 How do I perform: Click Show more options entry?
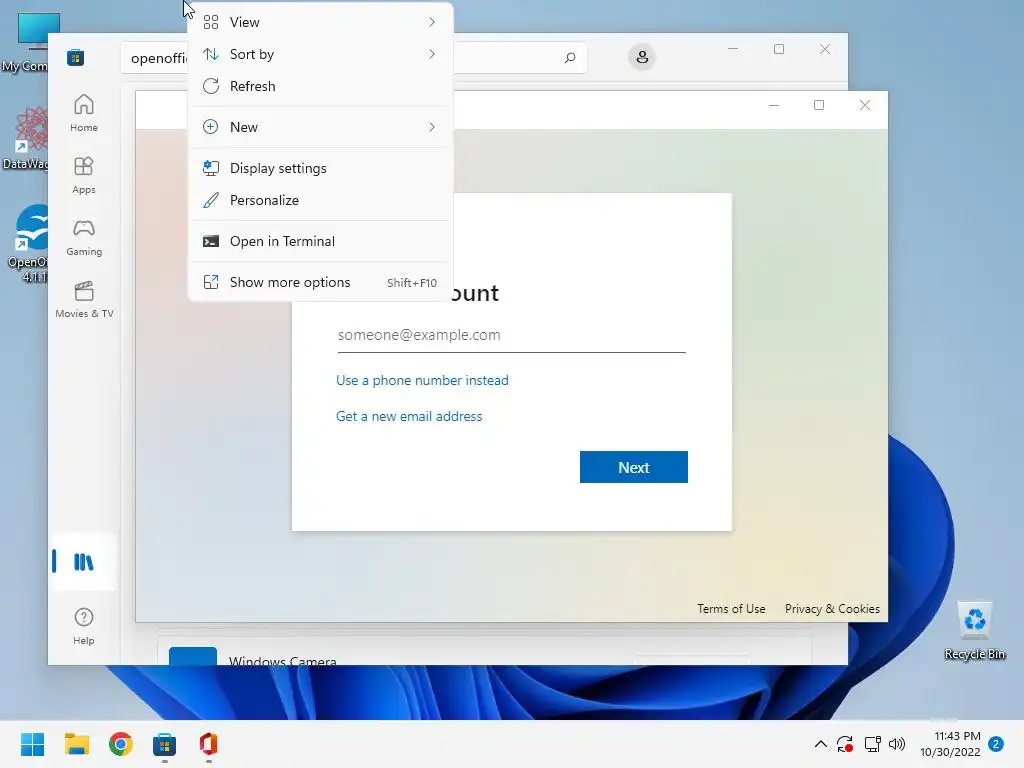pos(320,283)
